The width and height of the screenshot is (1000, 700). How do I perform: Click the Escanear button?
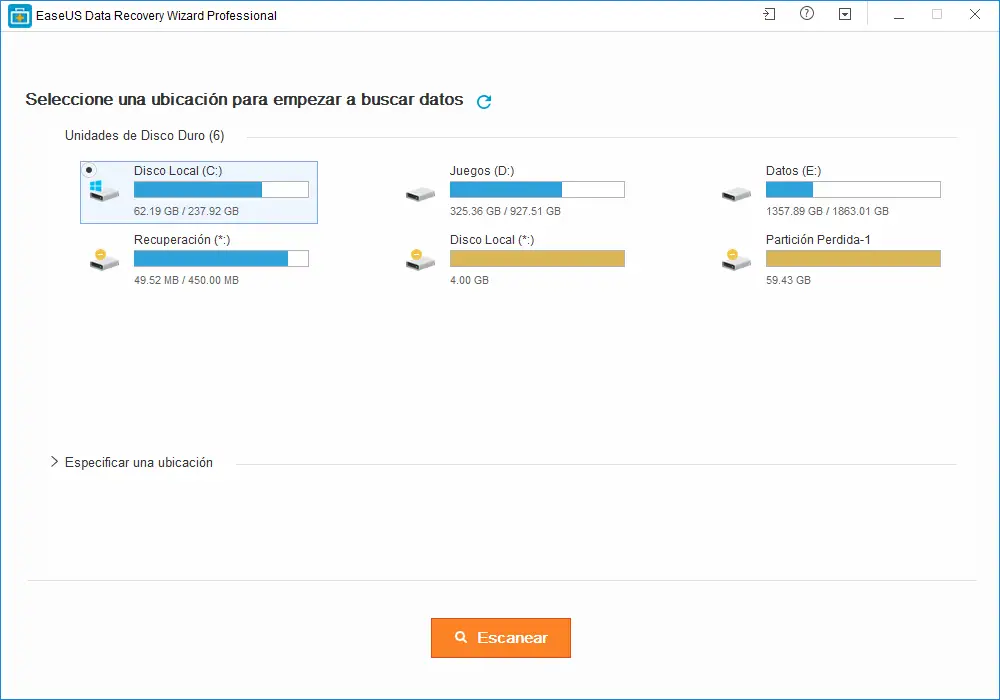(501, 638)
